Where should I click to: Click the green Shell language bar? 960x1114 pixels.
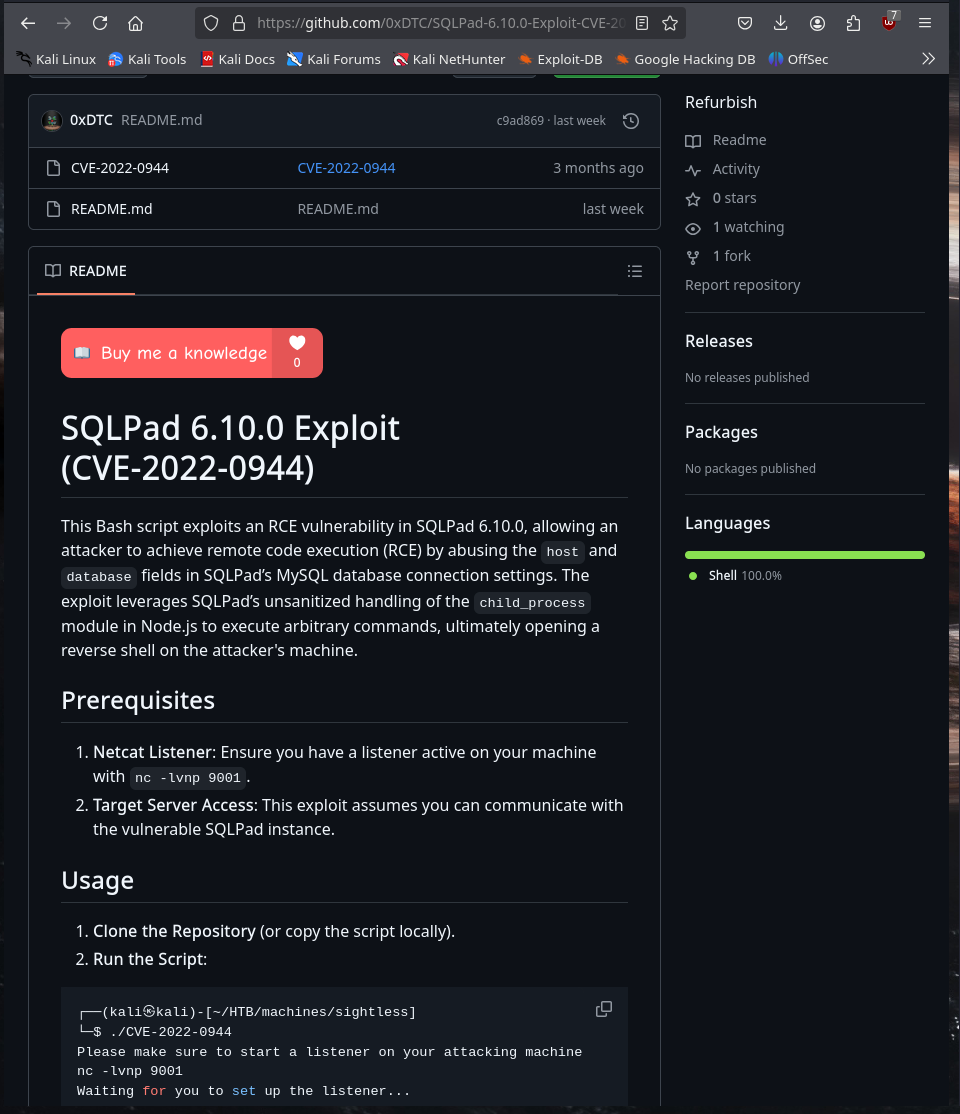click(x=804, y=555)
